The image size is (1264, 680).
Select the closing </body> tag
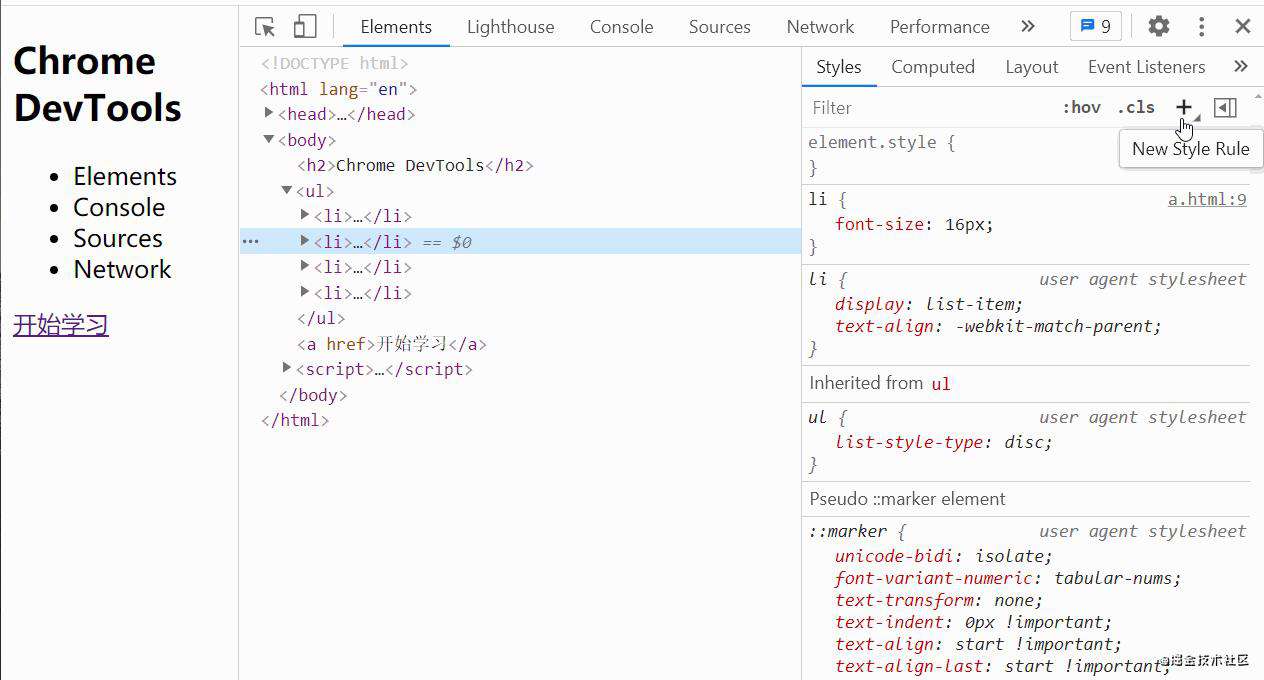(313, 395)
